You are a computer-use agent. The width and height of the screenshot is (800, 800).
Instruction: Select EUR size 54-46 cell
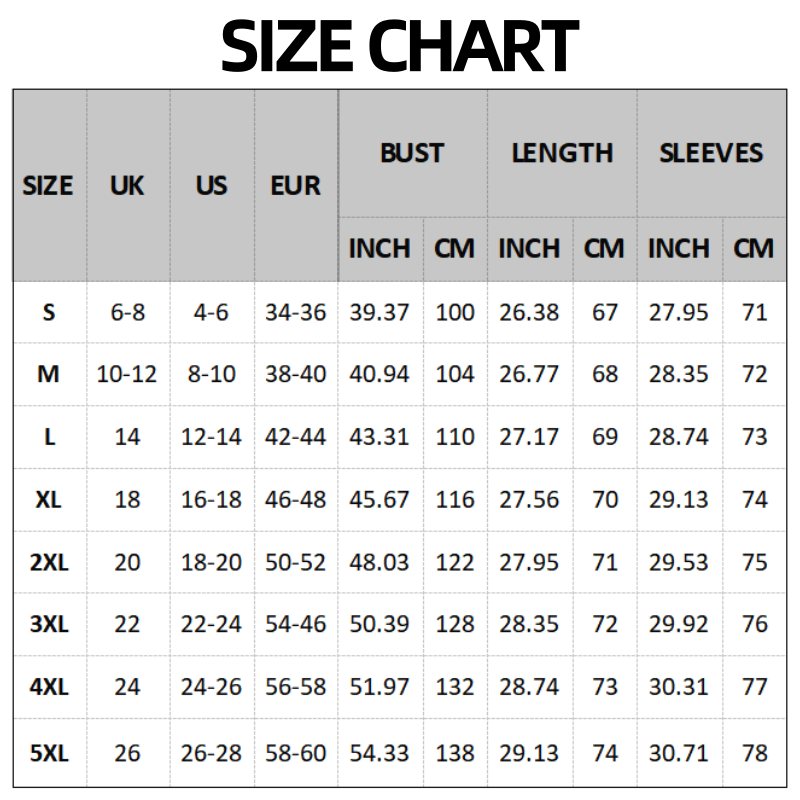click(296, 624)
